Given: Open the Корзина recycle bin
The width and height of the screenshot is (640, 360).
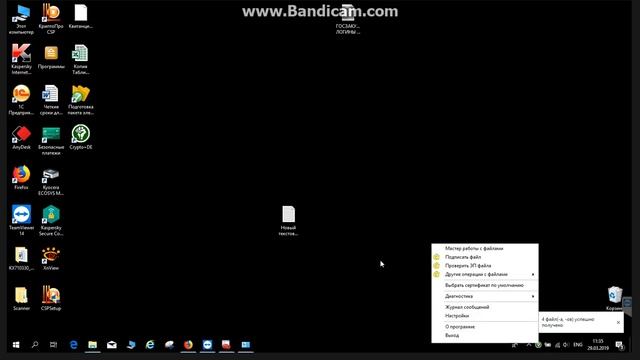Looking at the screenshot, I should [x=615, y=298].
